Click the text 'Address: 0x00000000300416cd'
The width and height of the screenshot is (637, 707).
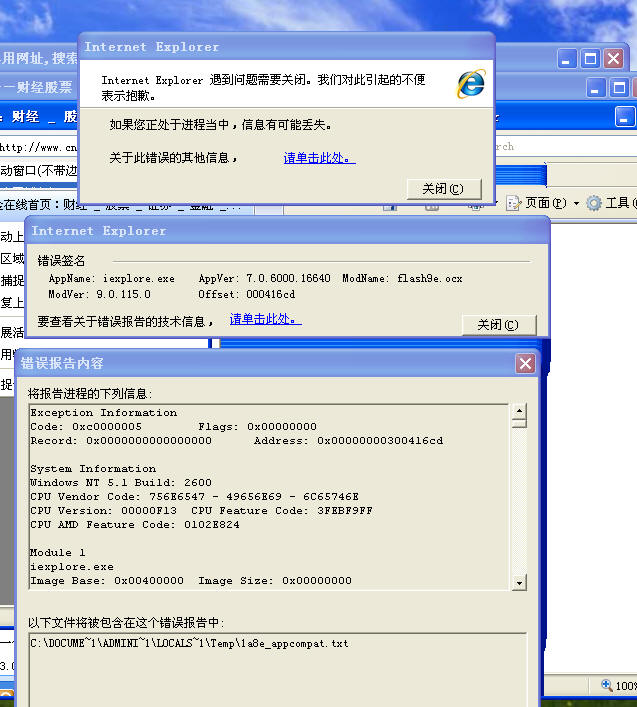click(348, 441)
